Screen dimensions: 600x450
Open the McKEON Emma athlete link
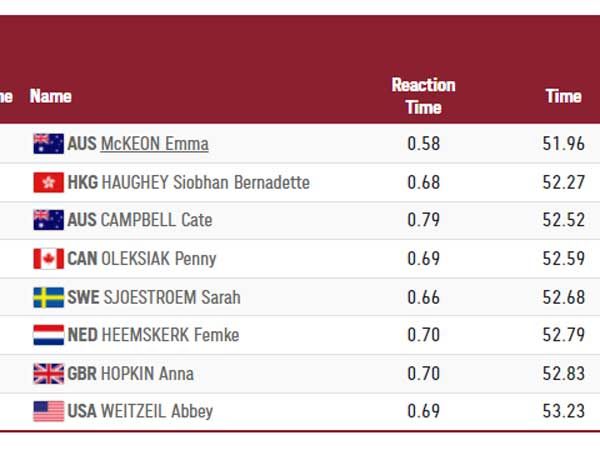click(154, 144)
